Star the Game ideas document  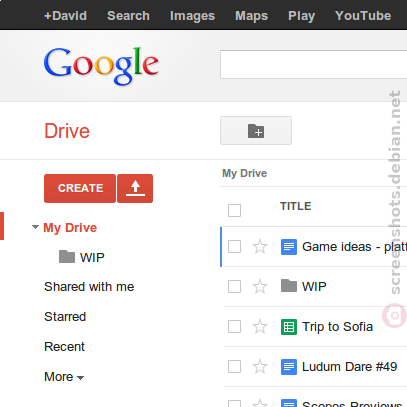point(260,247)
